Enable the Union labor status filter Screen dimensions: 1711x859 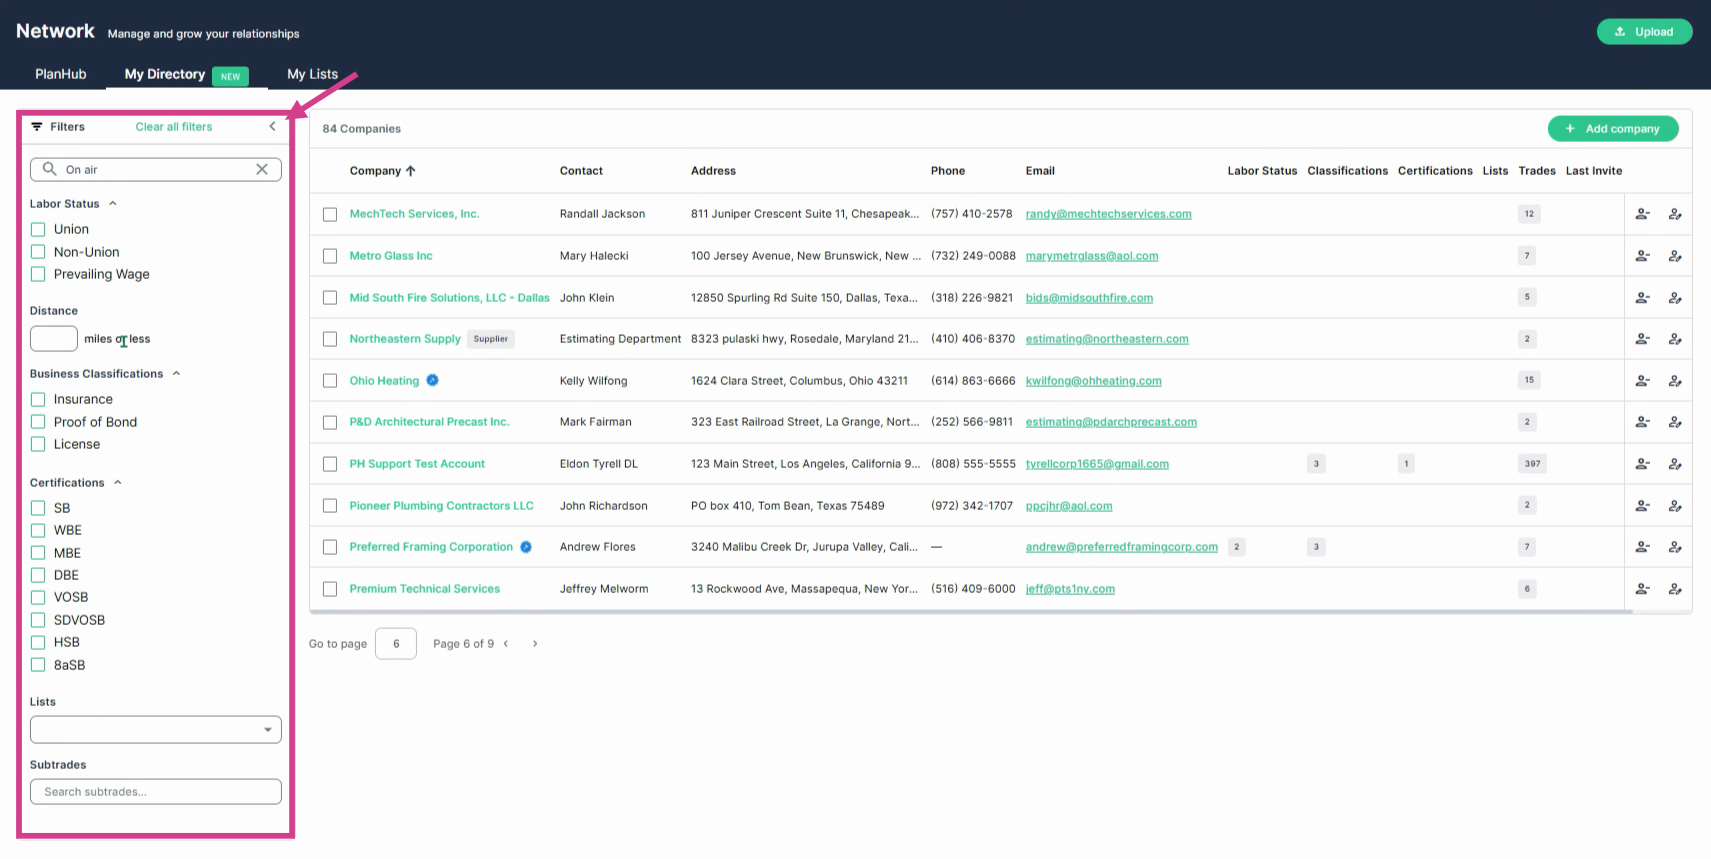38,229
